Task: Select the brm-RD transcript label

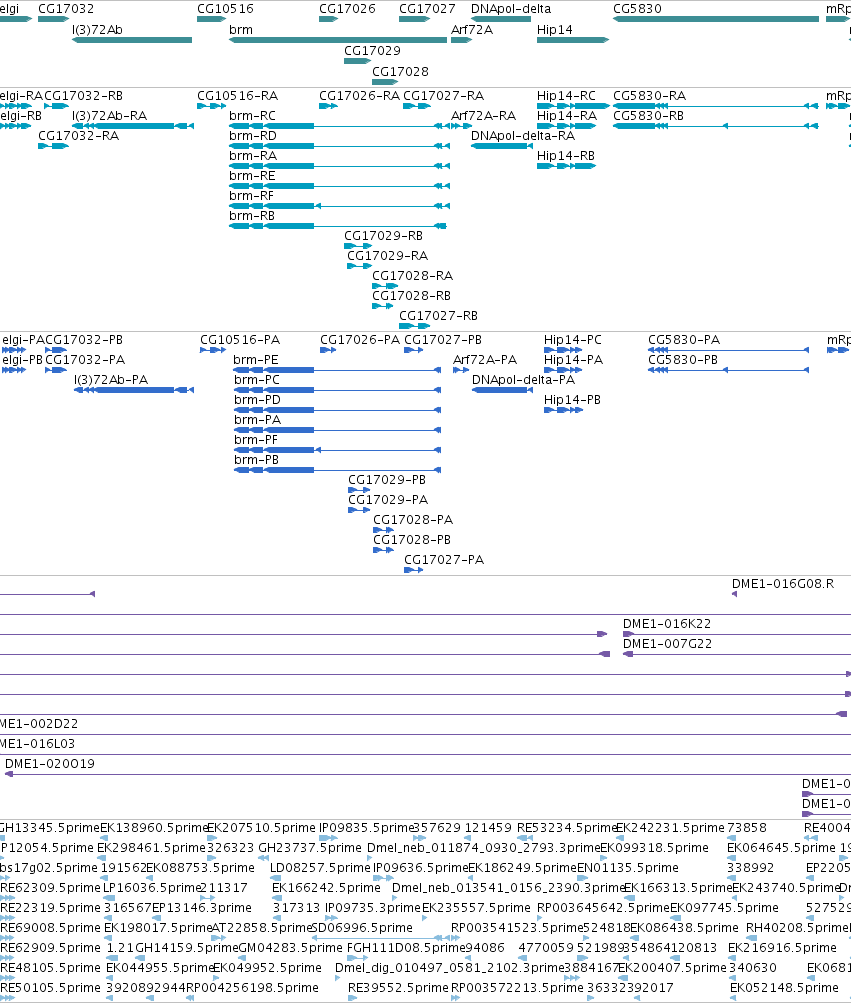Action: click(253, 136)
